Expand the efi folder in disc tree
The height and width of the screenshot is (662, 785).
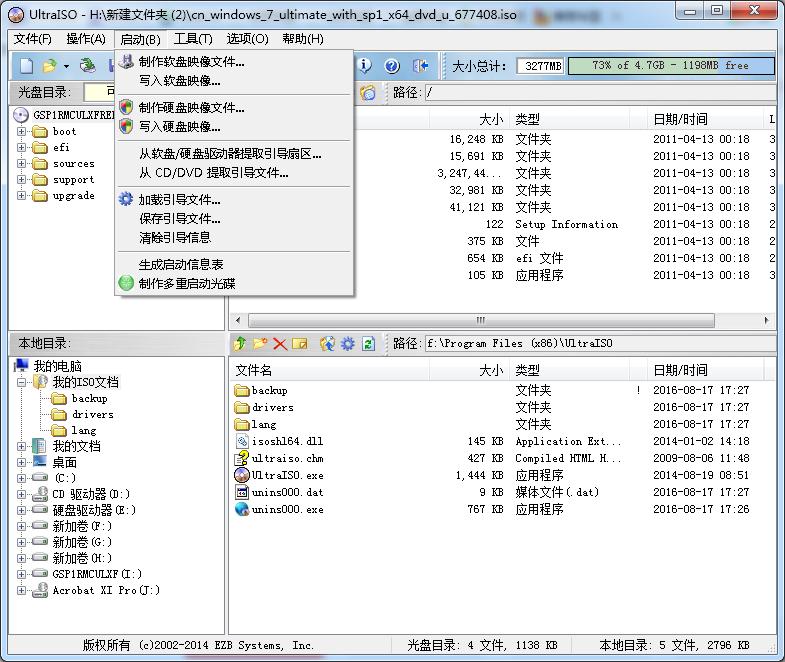21,147
